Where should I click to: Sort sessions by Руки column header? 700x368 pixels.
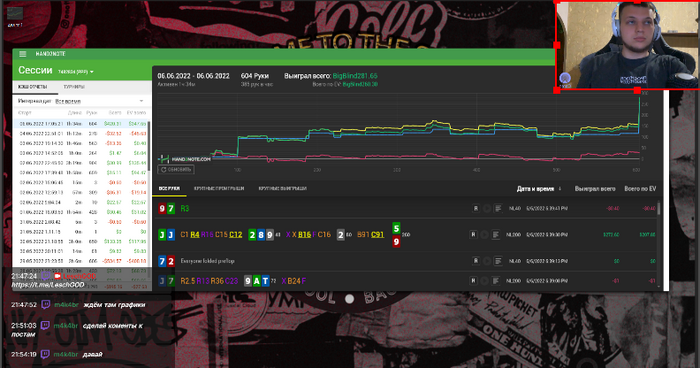[92, 113]
